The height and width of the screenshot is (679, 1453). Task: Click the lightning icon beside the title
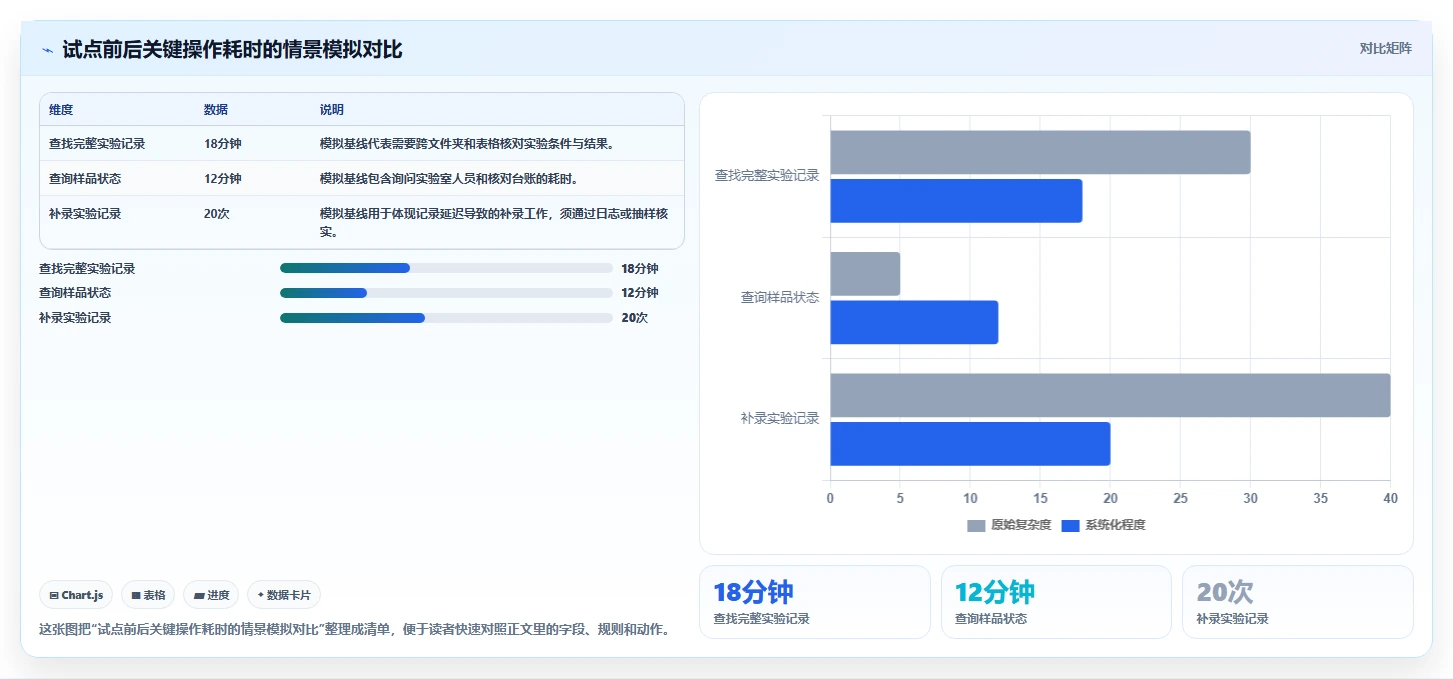click(x=47, y=49)
